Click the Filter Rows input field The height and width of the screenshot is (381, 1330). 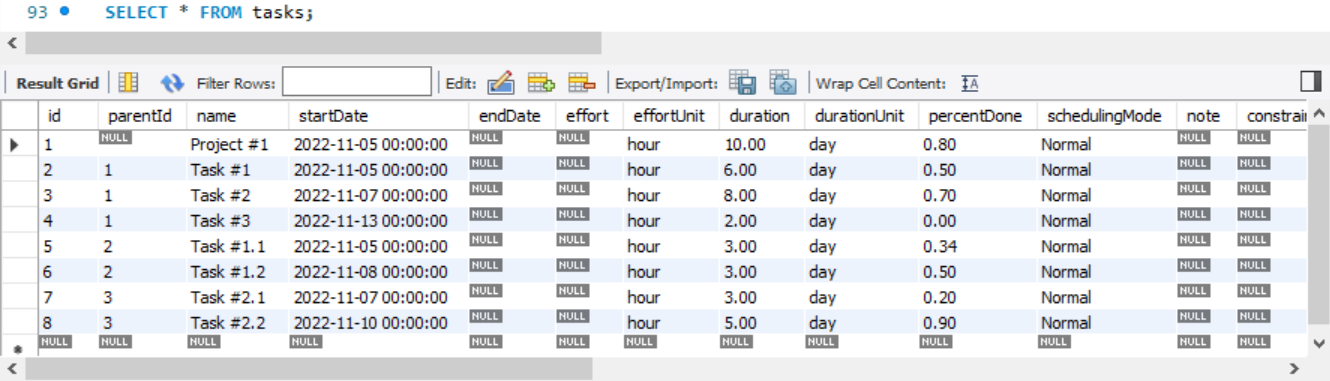point(357,82)
